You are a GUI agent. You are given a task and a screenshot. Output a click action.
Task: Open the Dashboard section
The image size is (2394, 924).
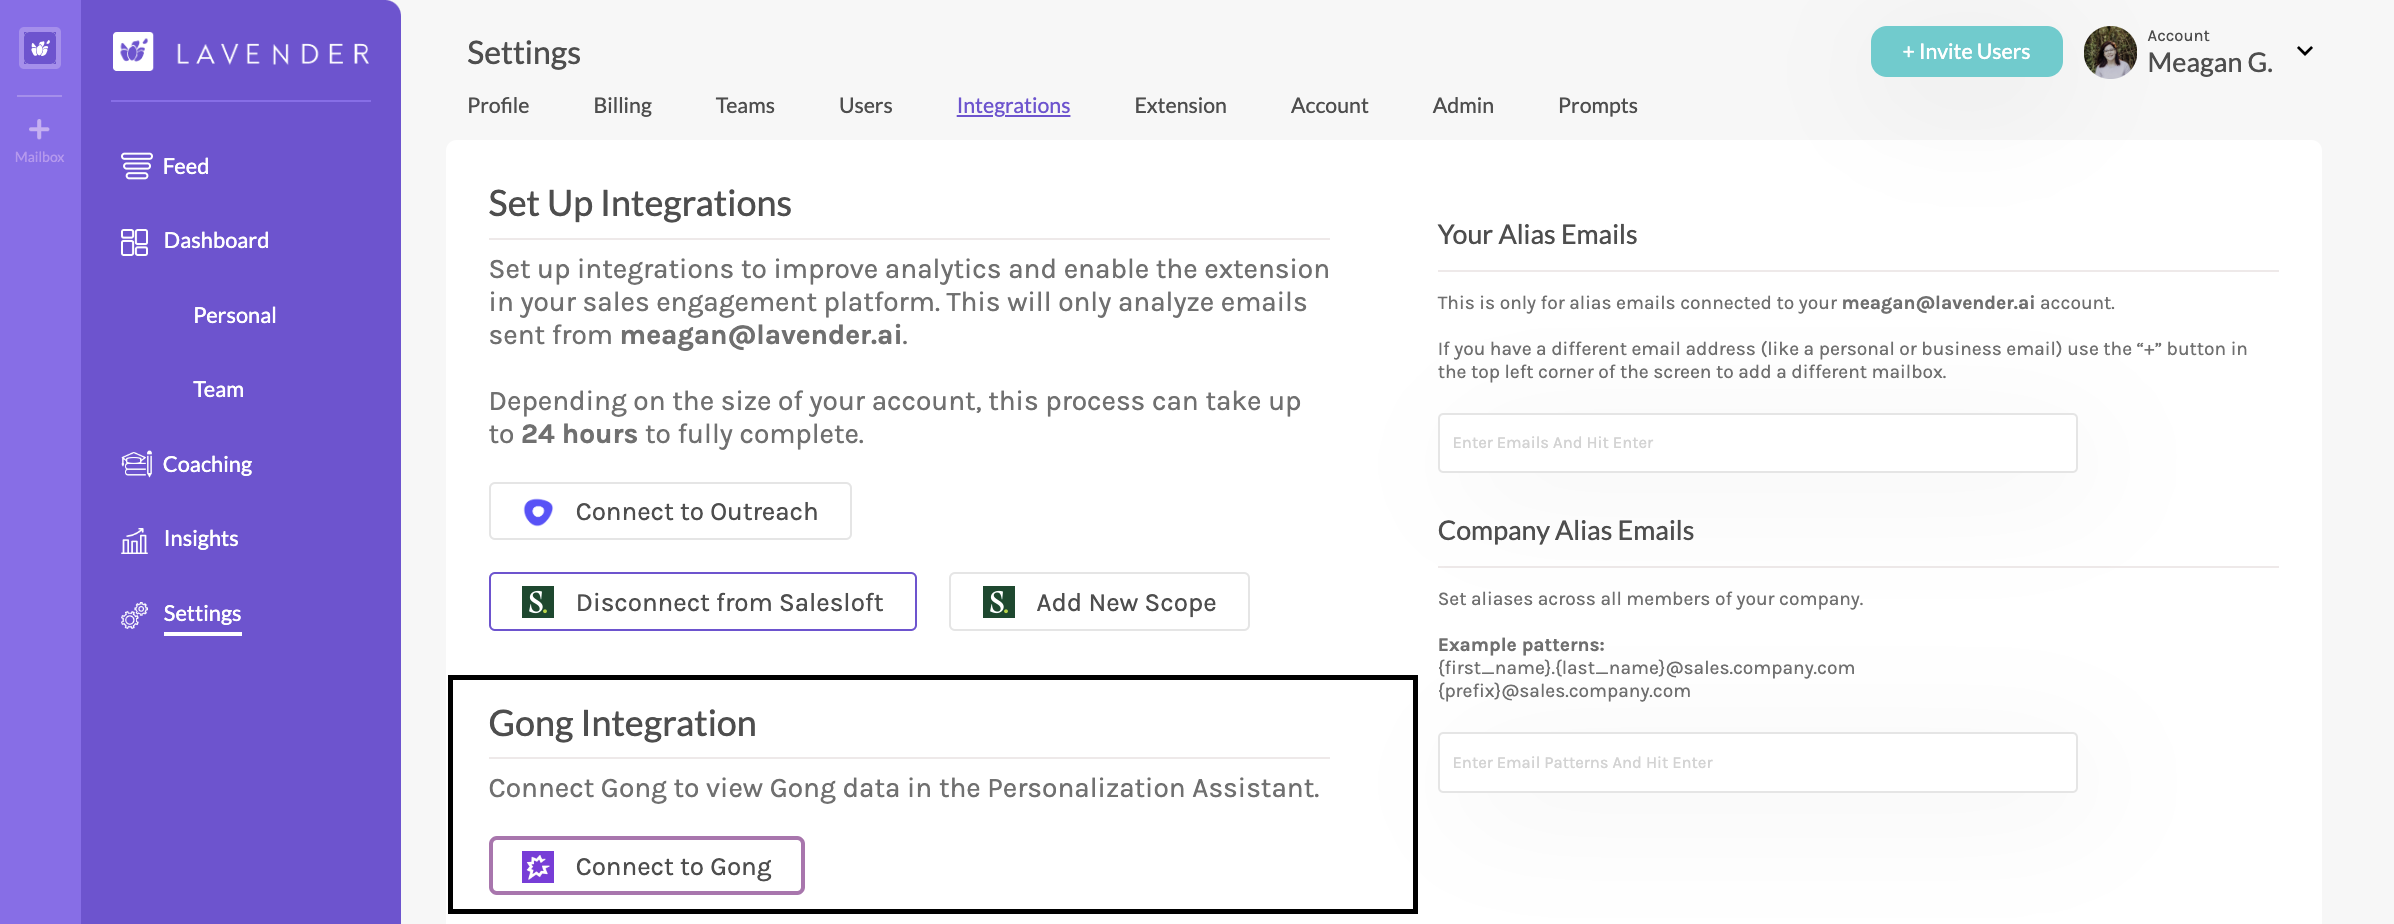coord(216,240)
